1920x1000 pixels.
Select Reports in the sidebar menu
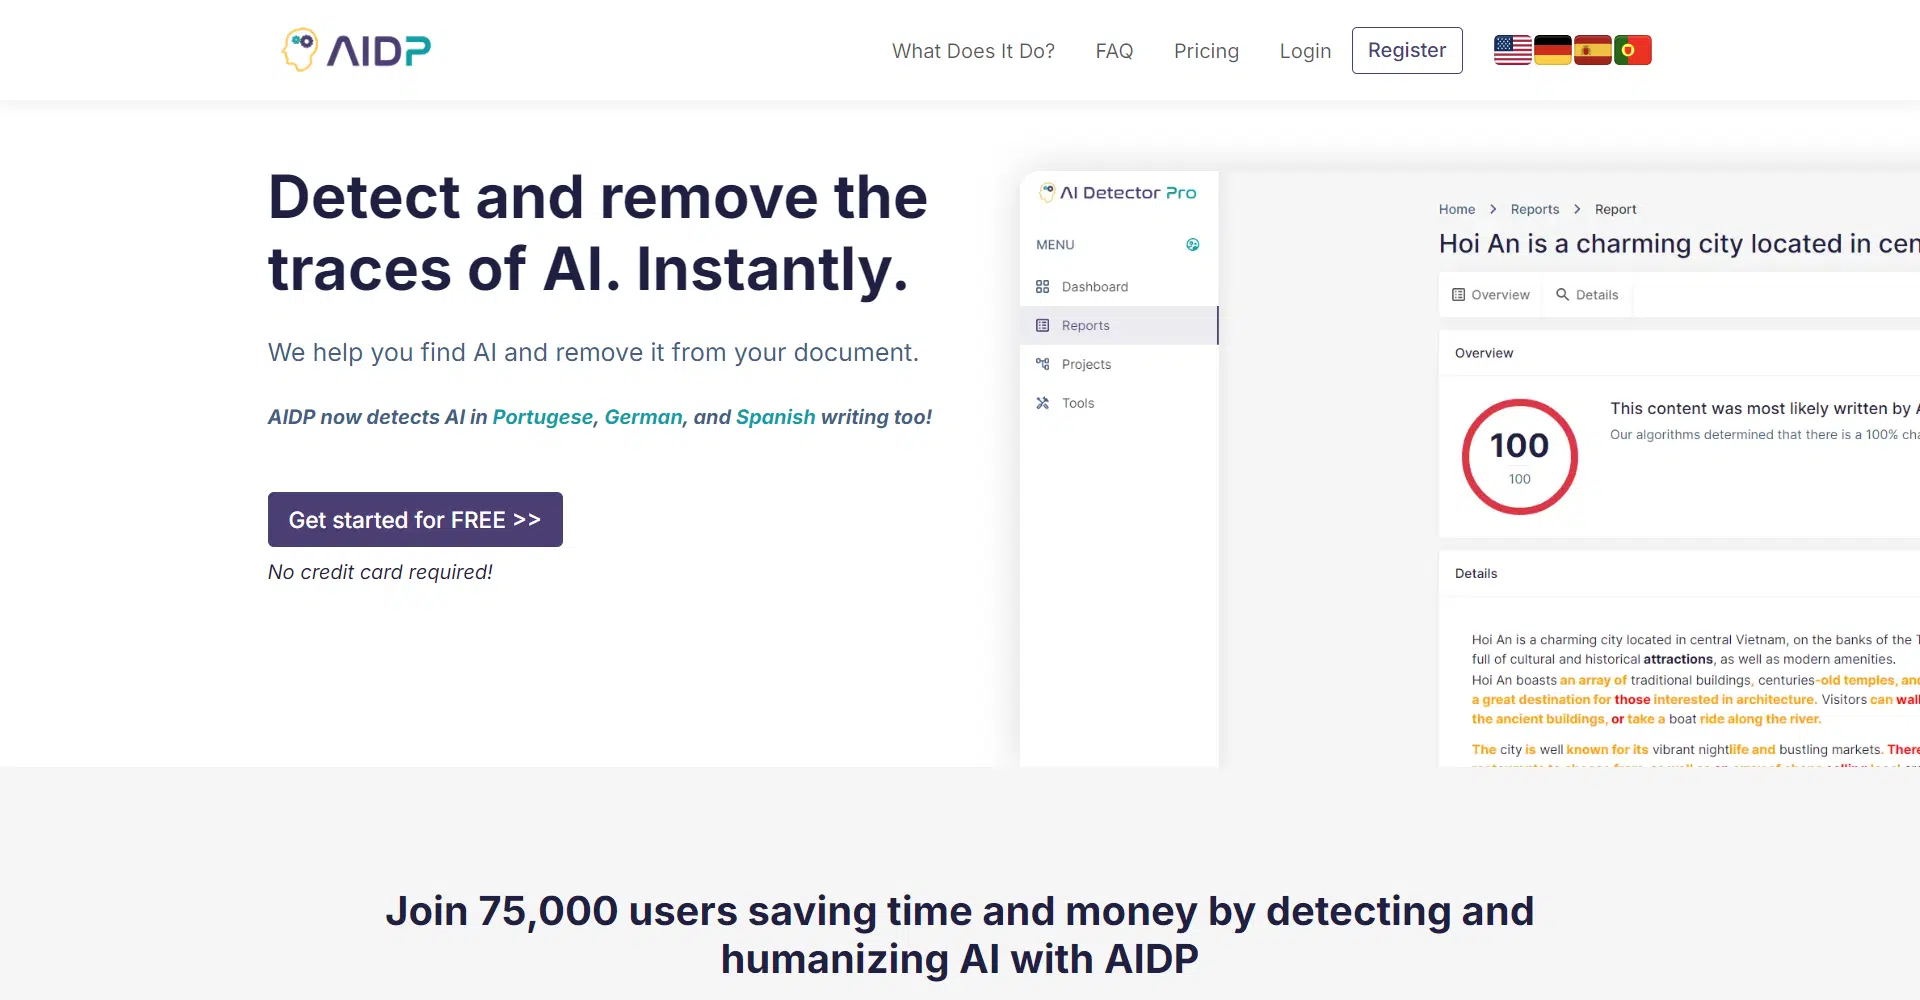[x=1085, y=326]
